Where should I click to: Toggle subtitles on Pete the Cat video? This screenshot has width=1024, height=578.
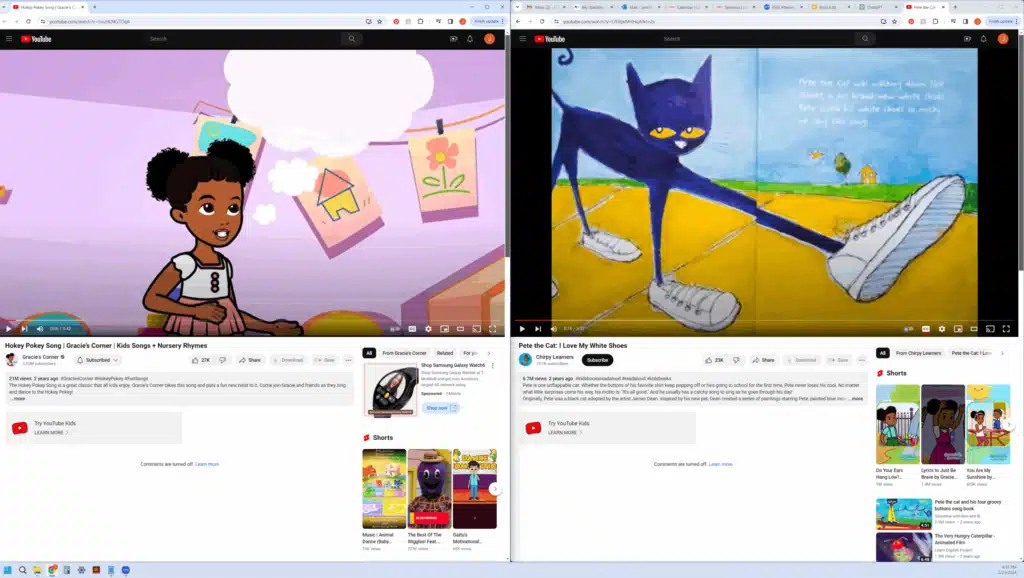pos(925,328)
